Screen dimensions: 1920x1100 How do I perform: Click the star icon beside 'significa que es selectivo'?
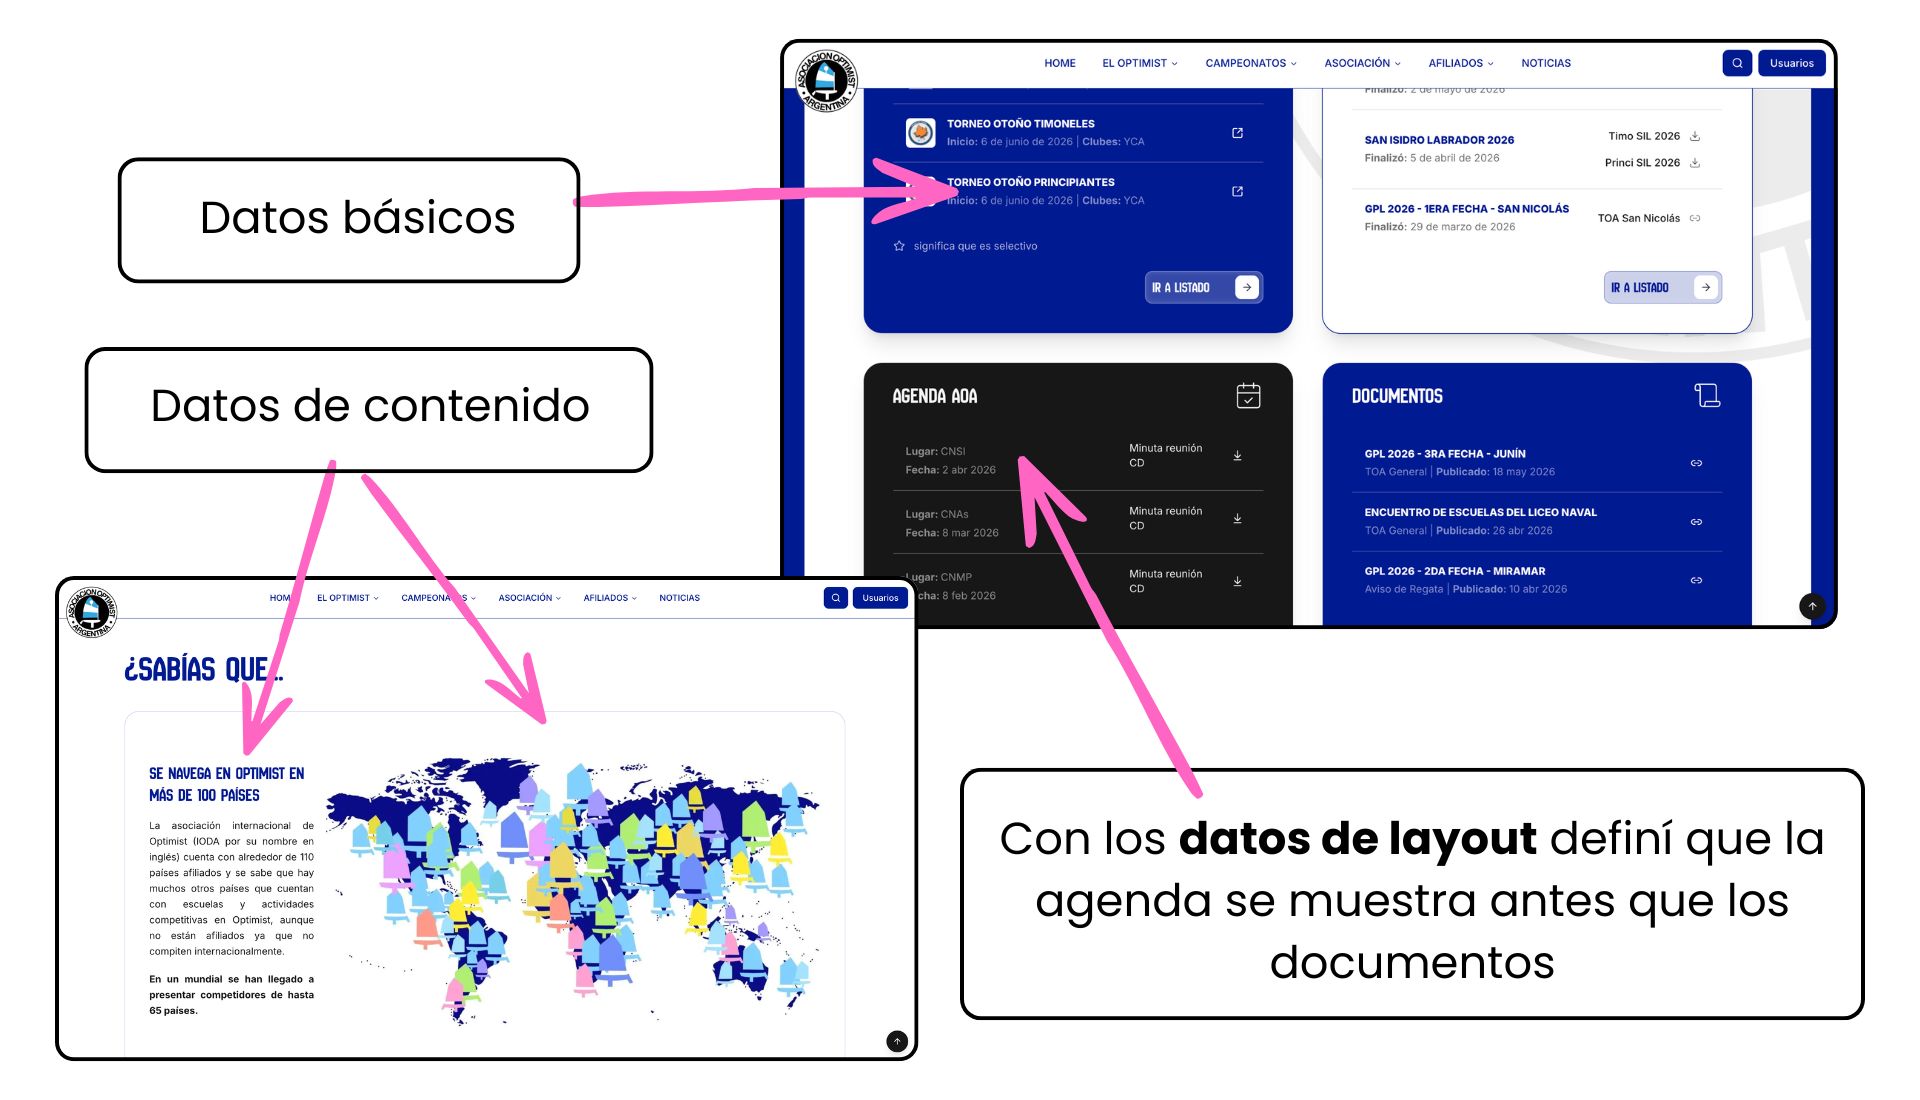899,246
